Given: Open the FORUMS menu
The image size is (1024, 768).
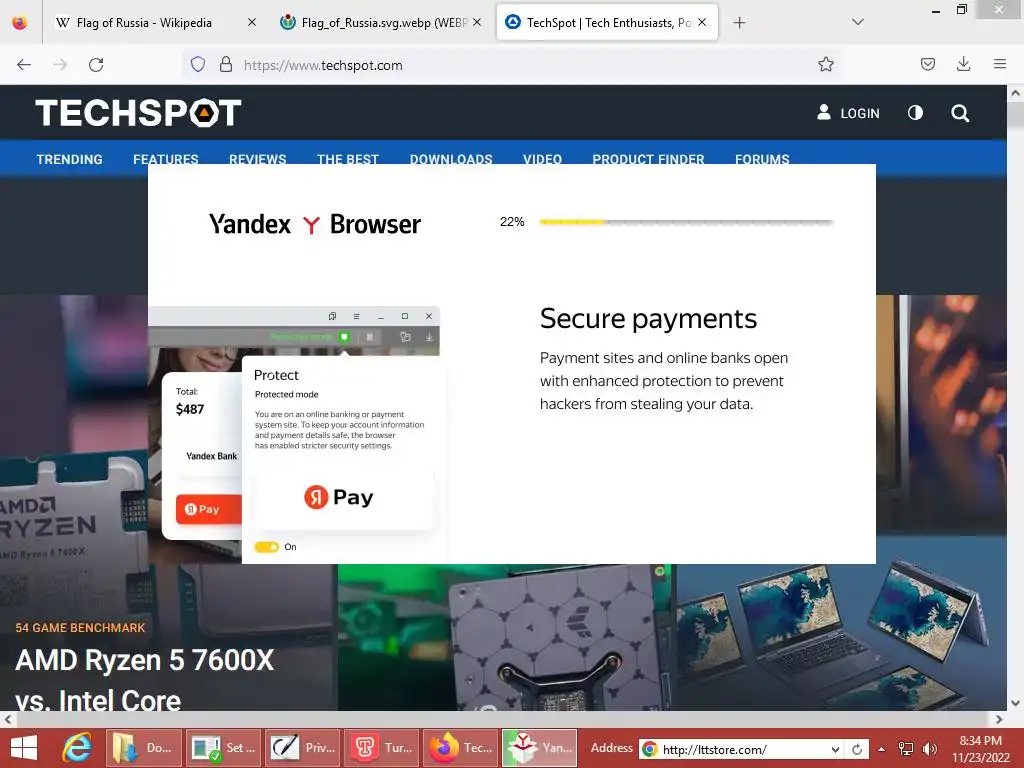Looking at the screenshot, I should 762,159.
